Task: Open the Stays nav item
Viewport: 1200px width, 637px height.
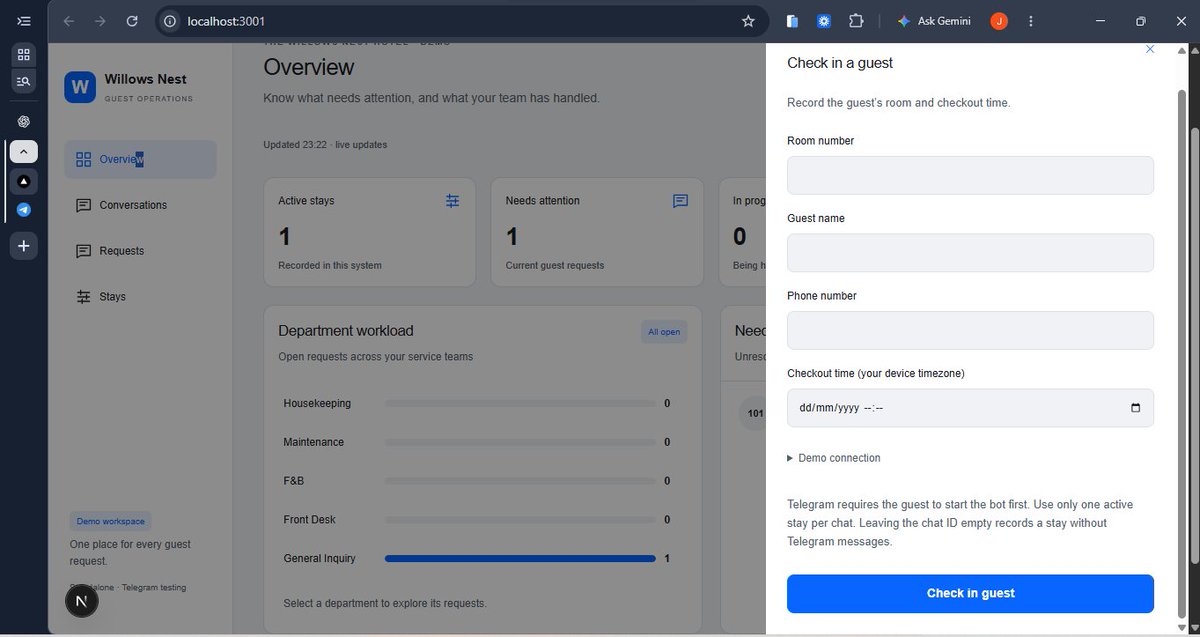Action: pyautogui.click(x=140, y=297)
